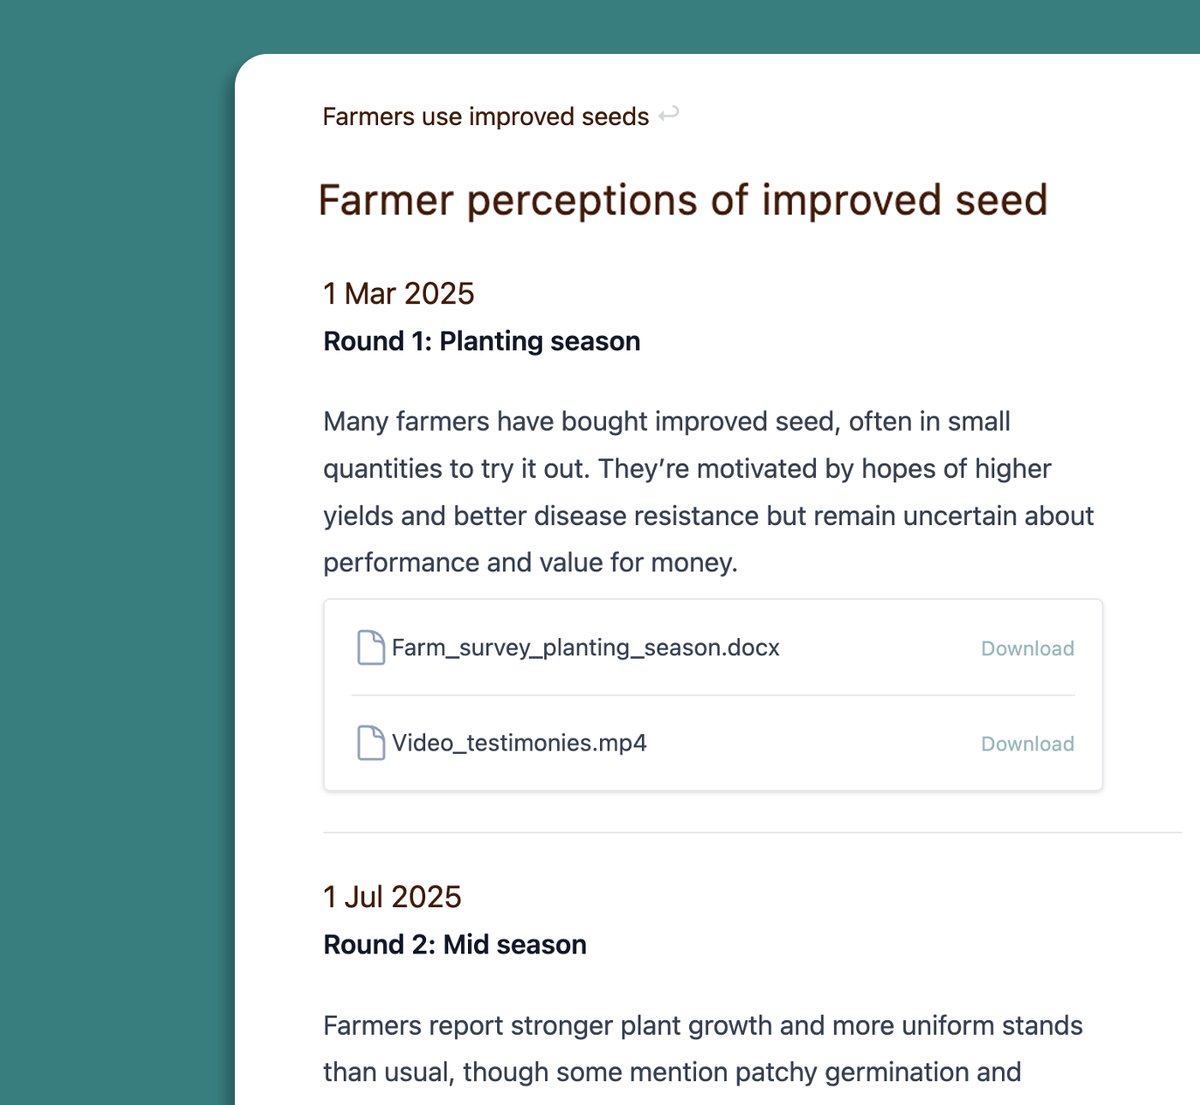The width and height of the screenshot is (1200, 1105).
Task: Click the divider line above 1 Jul 2025
Action: [x=750, y=832]
